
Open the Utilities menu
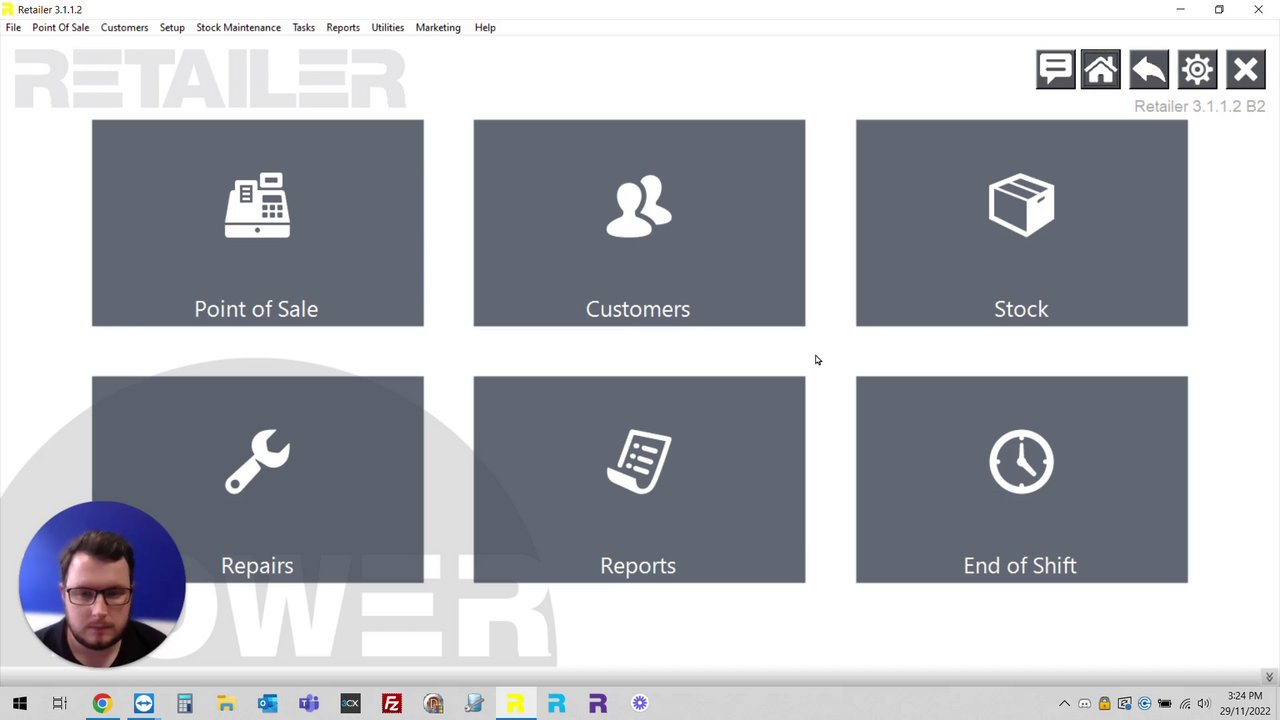pos(388,27)
